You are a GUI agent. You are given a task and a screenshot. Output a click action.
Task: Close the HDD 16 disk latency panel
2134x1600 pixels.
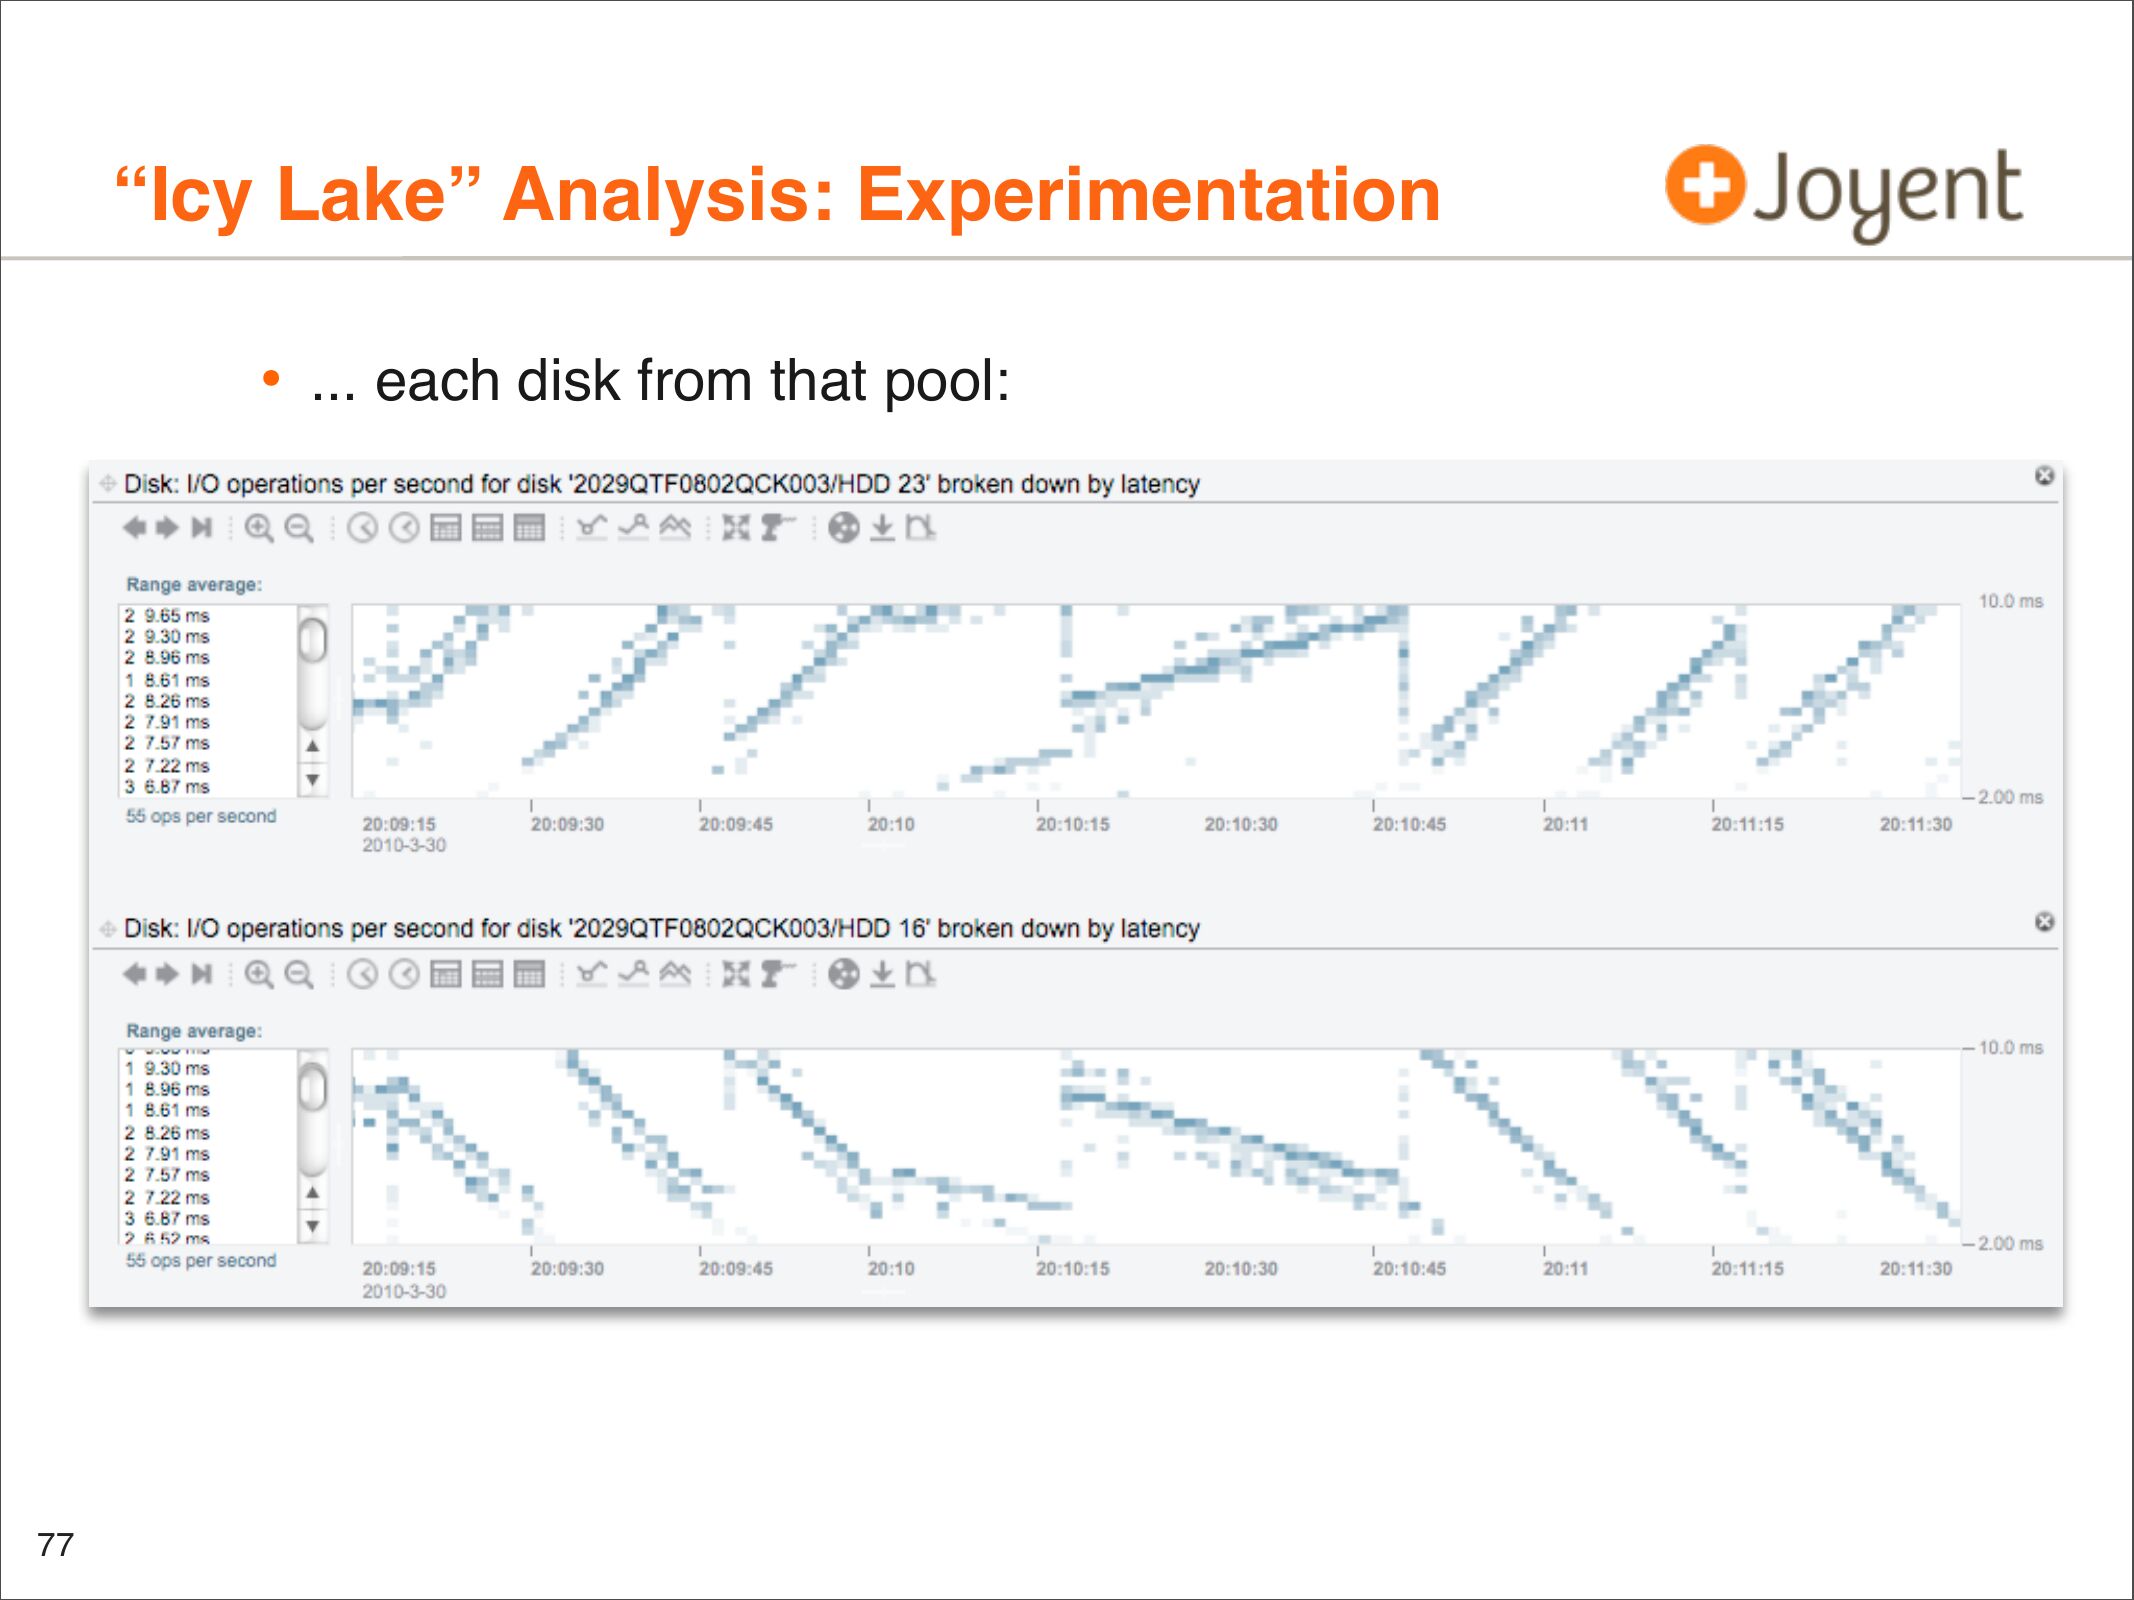tap(2044, 921)
